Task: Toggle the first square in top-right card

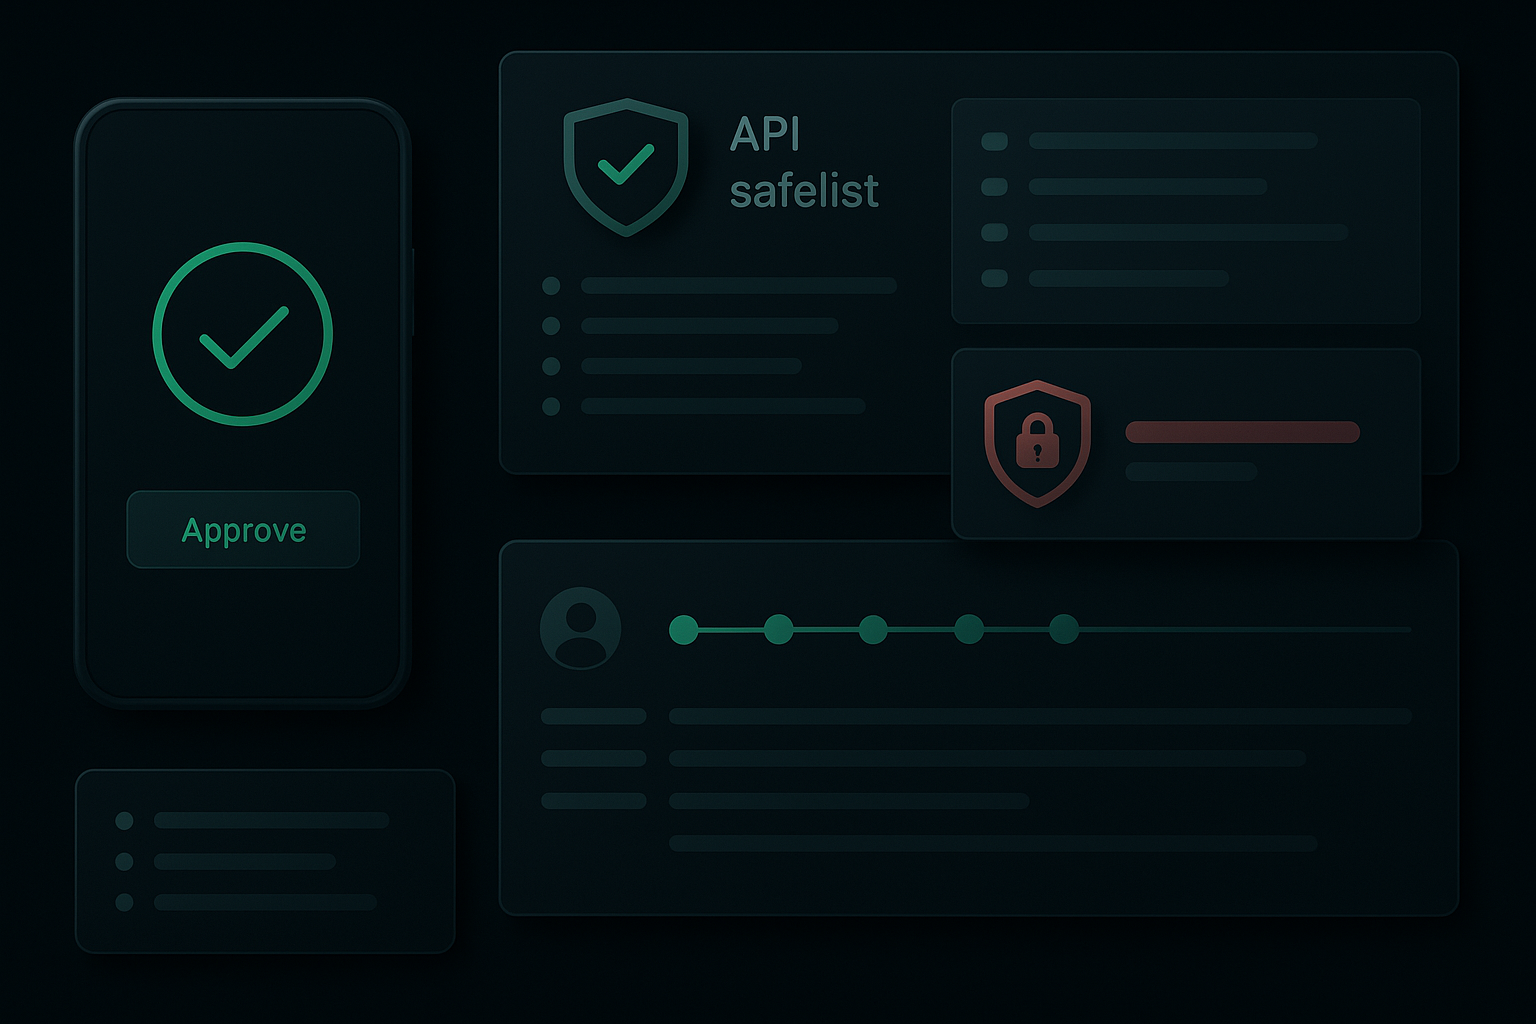Action: pyautogui.click(x=994, y=141)
